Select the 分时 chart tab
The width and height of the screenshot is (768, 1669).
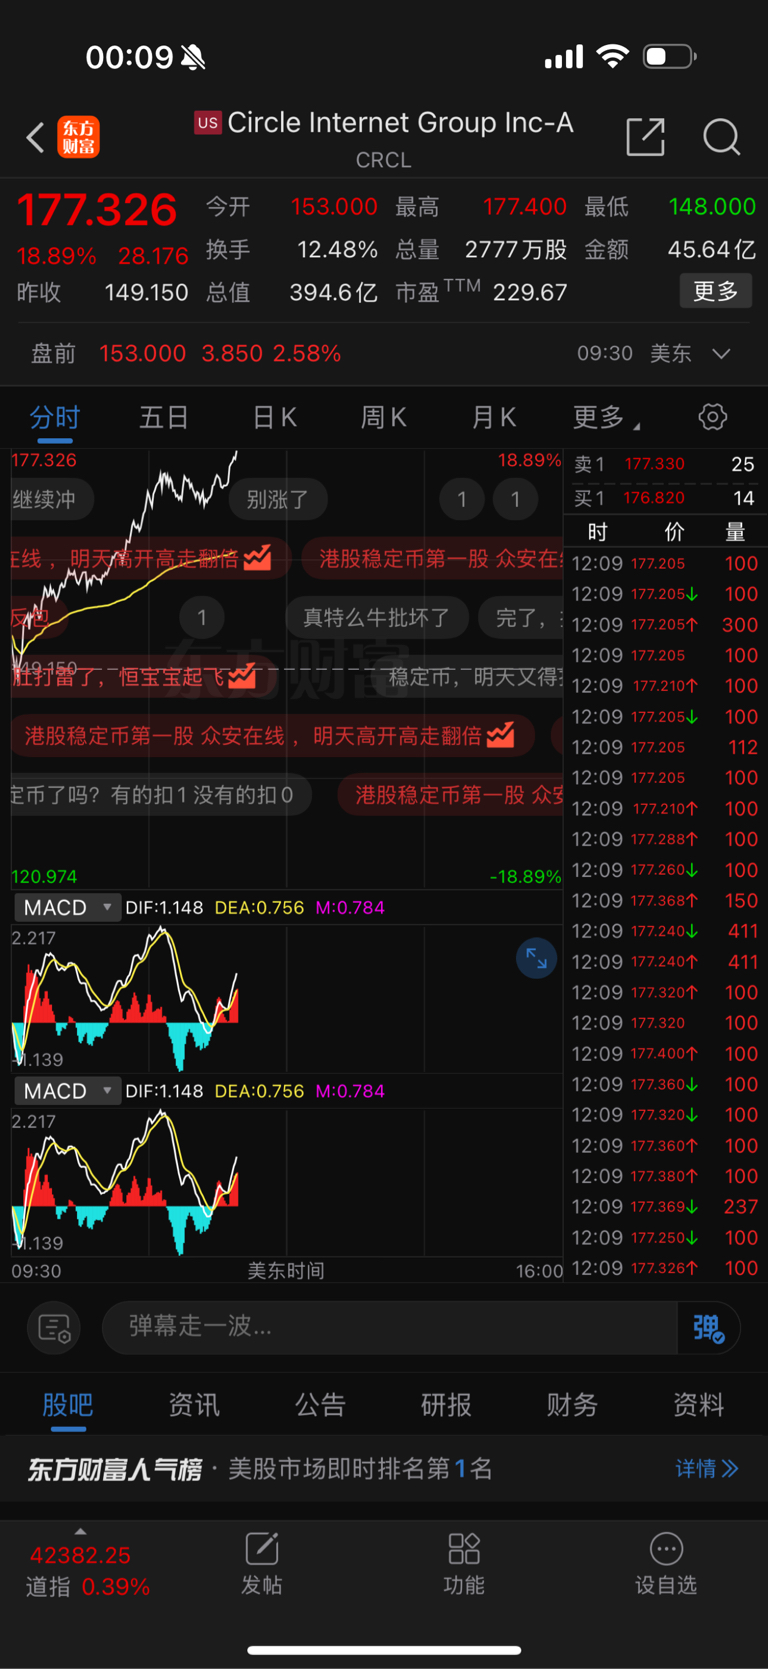54,418
